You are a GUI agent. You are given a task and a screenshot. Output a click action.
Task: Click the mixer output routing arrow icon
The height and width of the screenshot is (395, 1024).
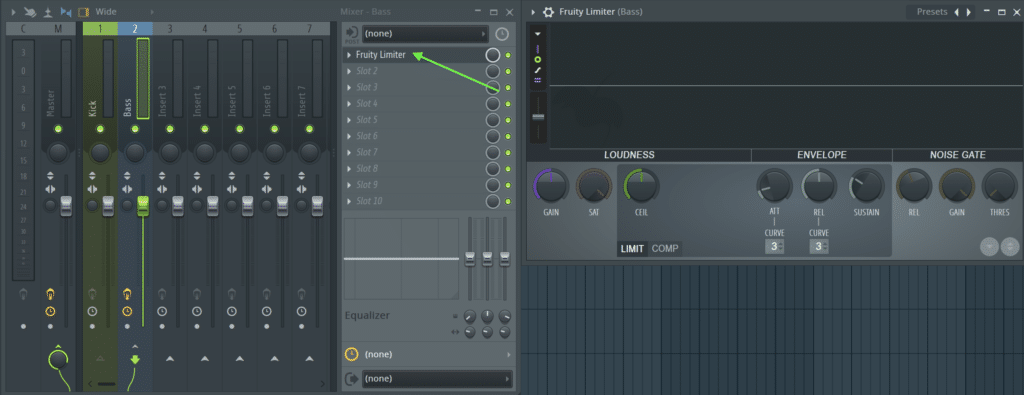pyautogui.click(x=351, y=379)
